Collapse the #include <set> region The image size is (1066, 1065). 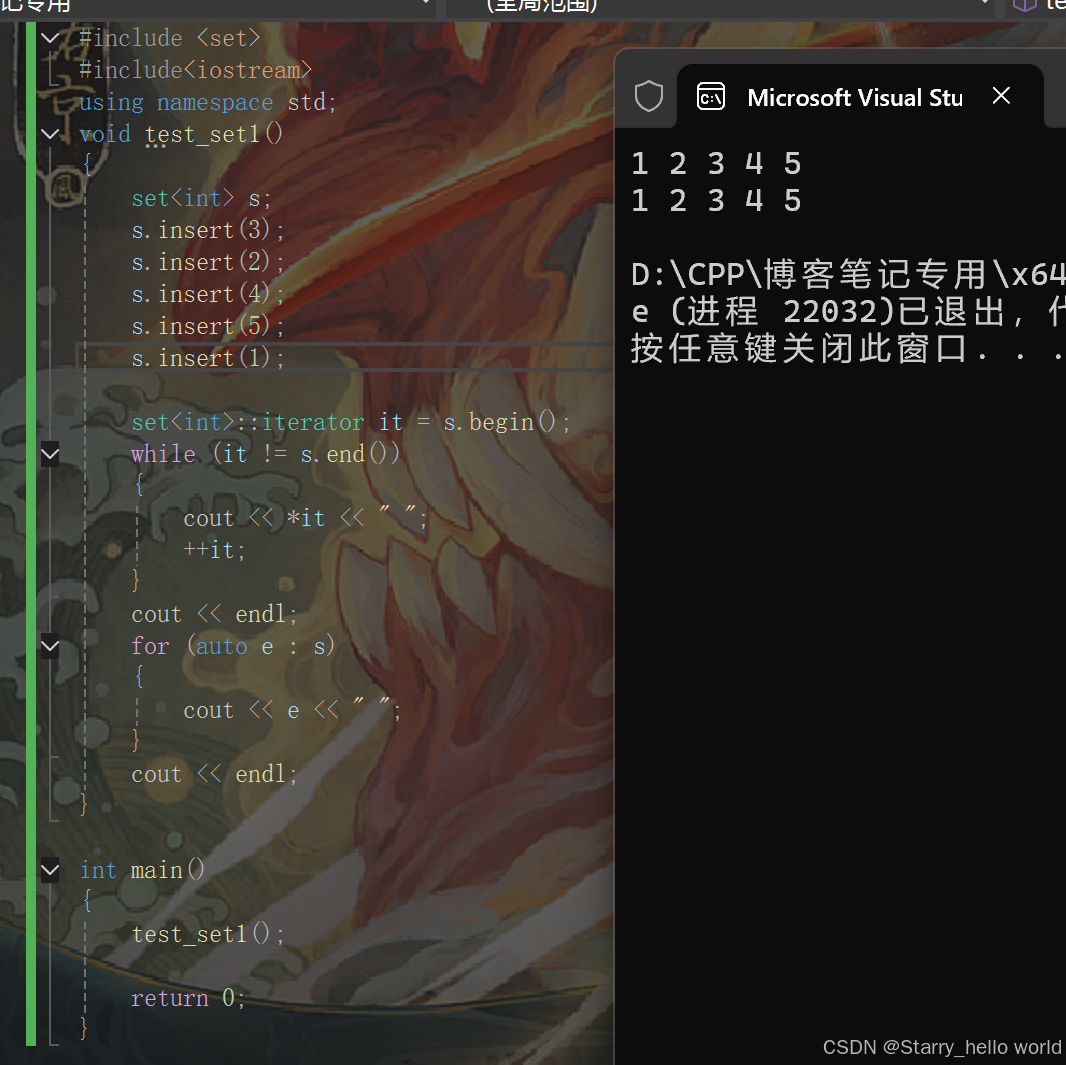50,37
